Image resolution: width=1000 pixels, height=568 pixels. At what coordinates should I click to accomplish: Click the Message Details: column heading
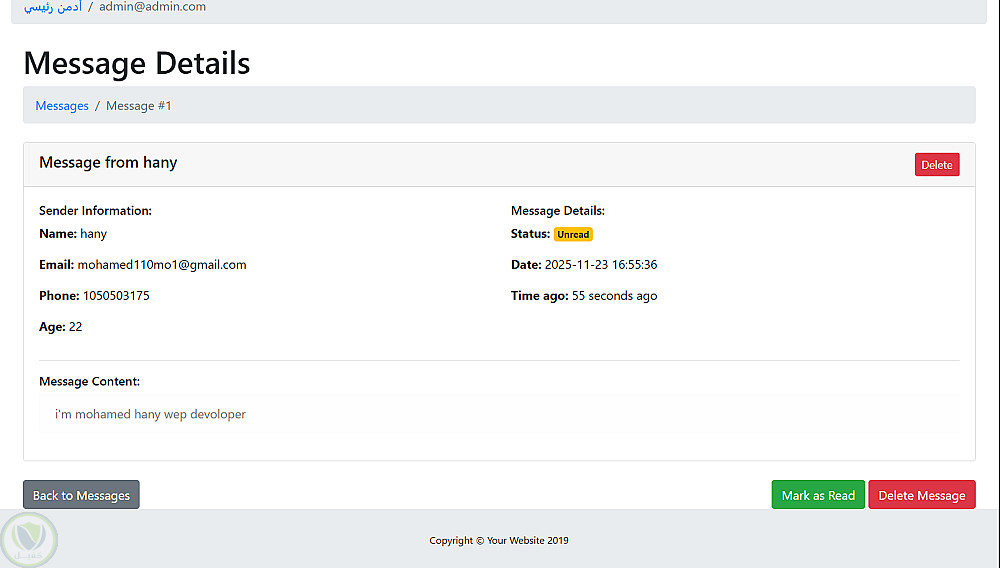coord(557,210)
